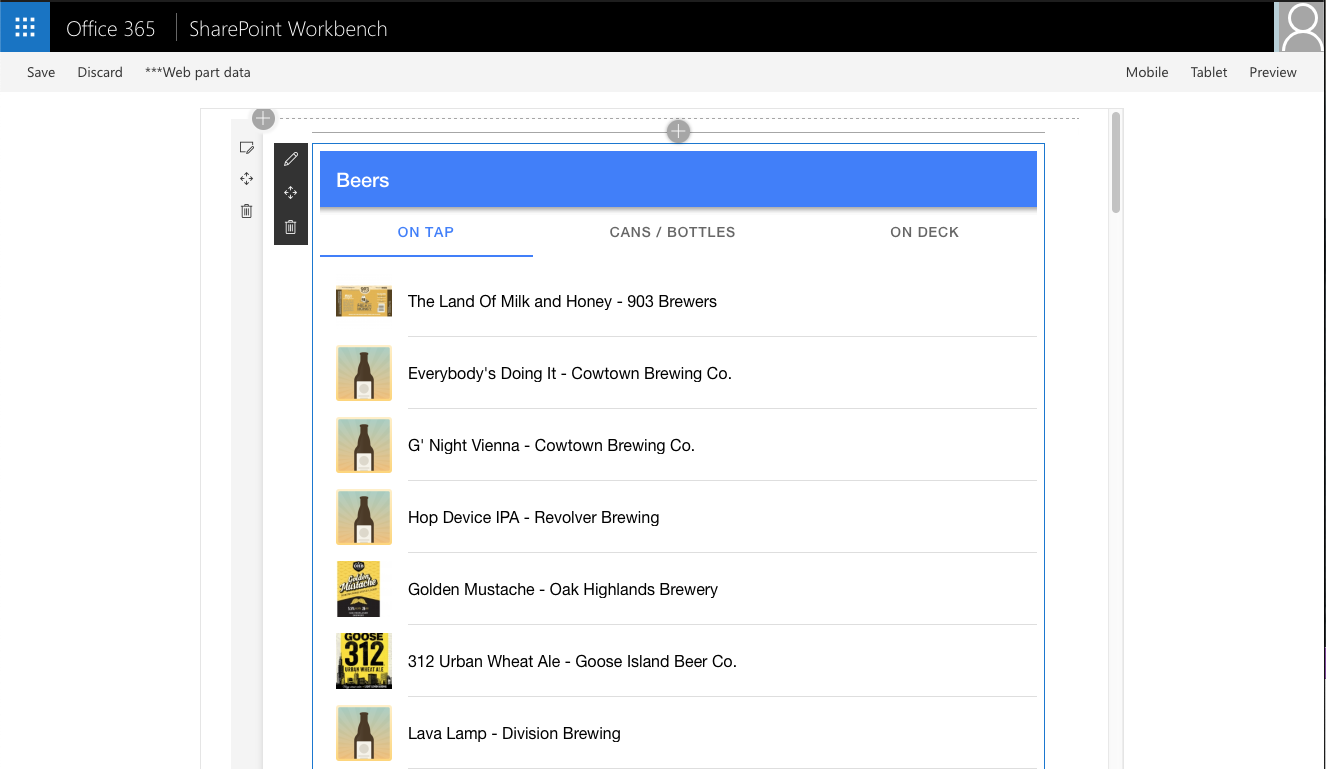Click the edit section icon in outer toolbar

tap(246, 148)
